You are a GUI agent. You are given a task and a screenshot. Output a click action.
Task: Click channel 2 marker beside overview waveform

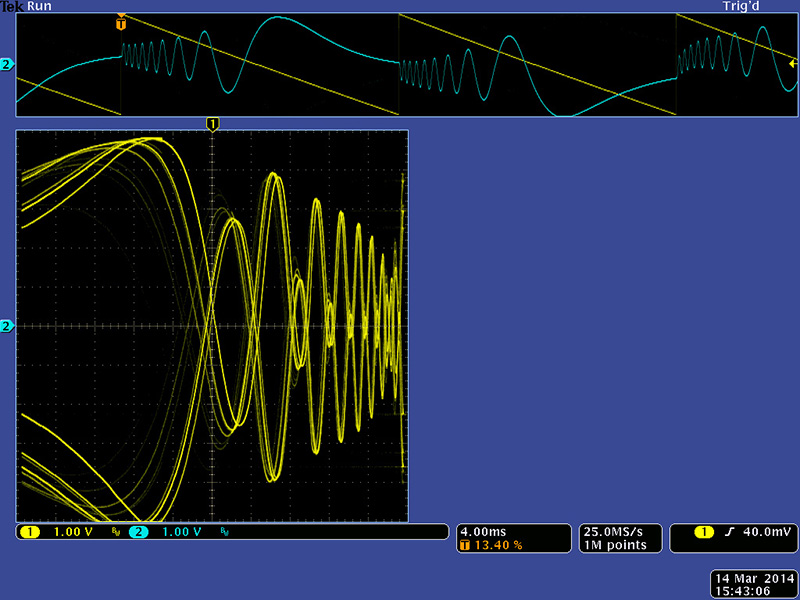(7, 66)
